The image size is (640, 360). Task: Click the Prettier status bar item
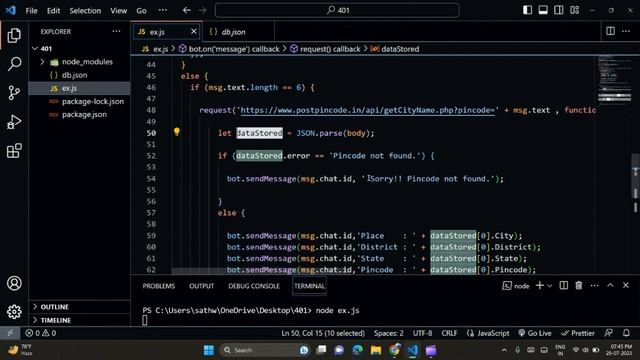578,333
